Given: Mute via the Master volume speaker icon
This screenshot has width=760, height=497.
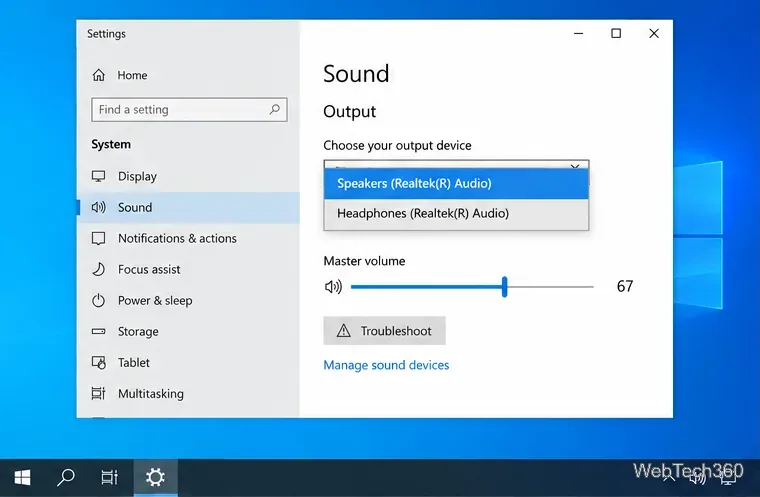Looking at the screenshot, I should [x=333, y=287].
